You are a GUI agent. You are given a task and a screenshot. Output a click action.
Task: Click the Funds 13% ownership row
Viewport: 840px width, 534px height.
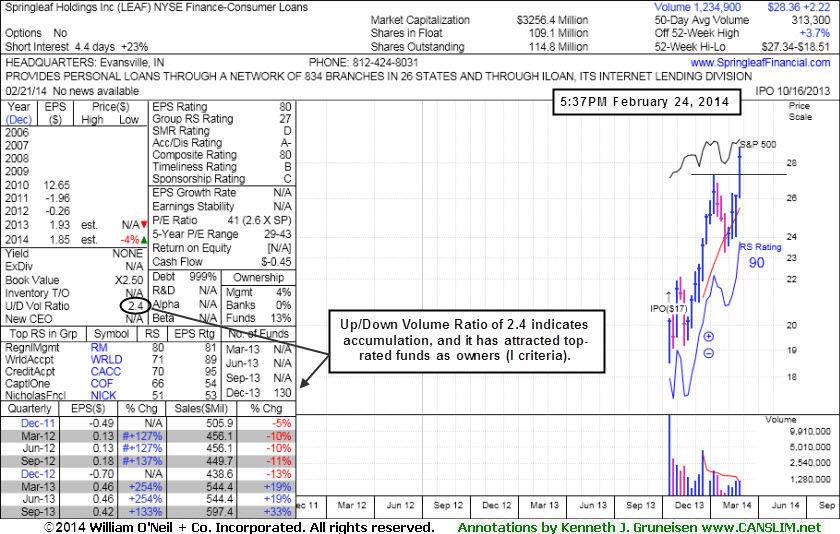258,318
